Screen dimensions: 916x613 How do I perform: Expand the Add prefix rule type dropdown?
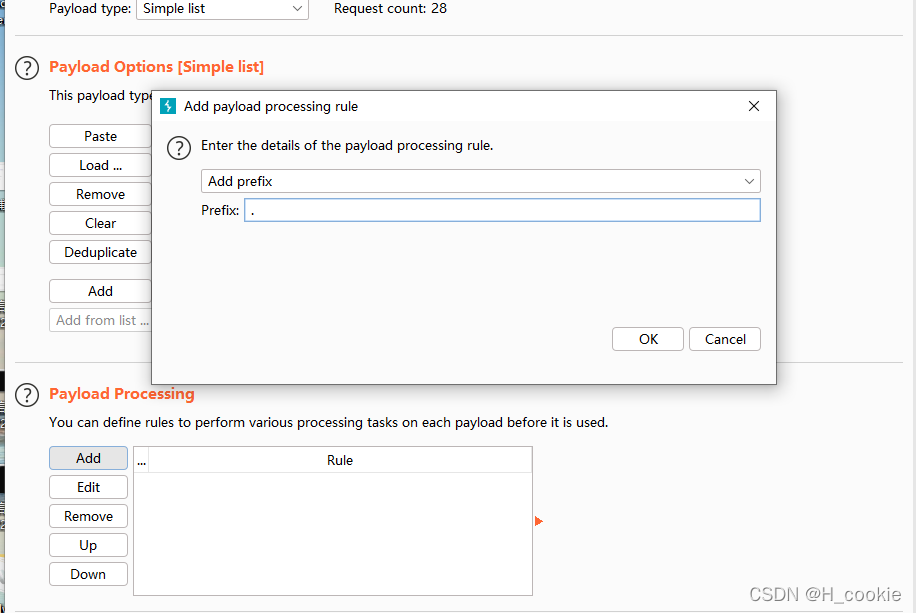click(x=480, y=181)
